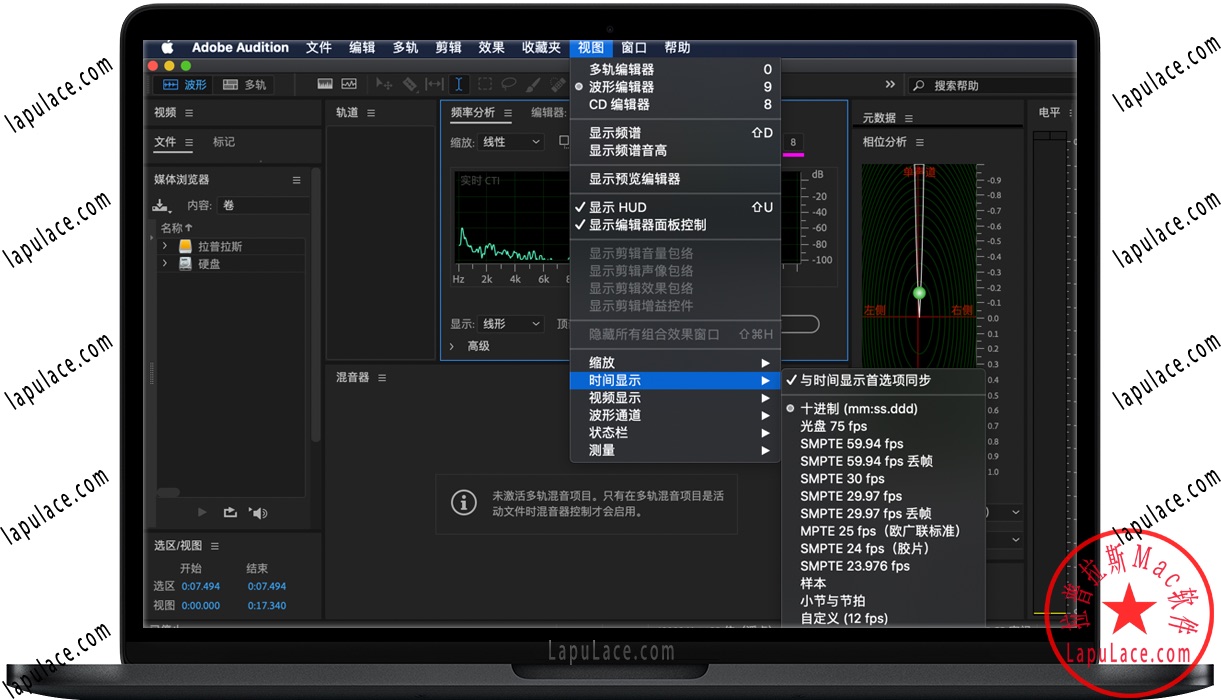The height and width of the screenshot is (700, 1221).
Task: Switch to the 多轨 editor tab
Action: pyautogui.click(x=244, y=84)
